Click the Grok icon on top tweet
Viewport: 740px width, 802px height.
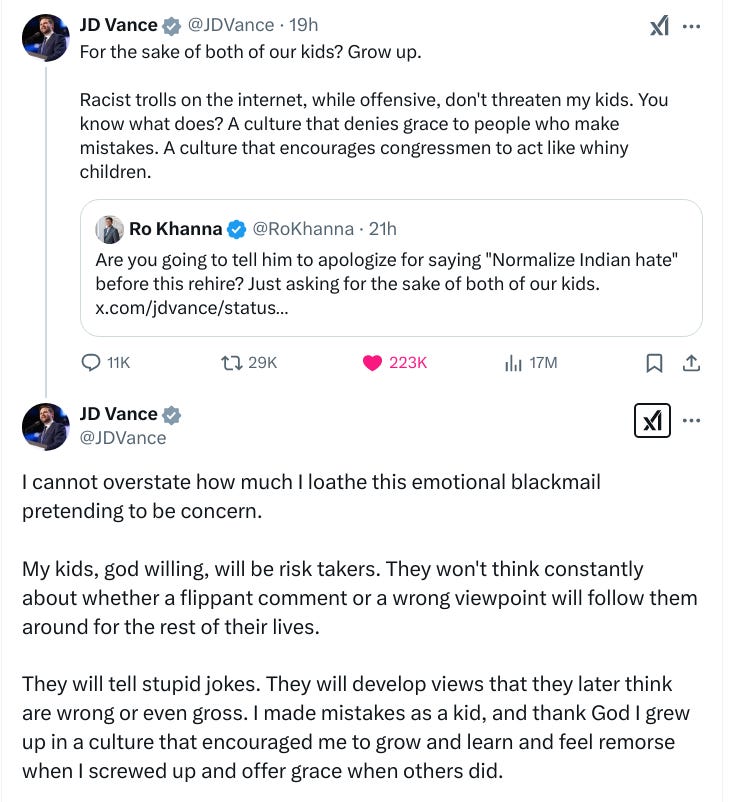tap(658, 26)
